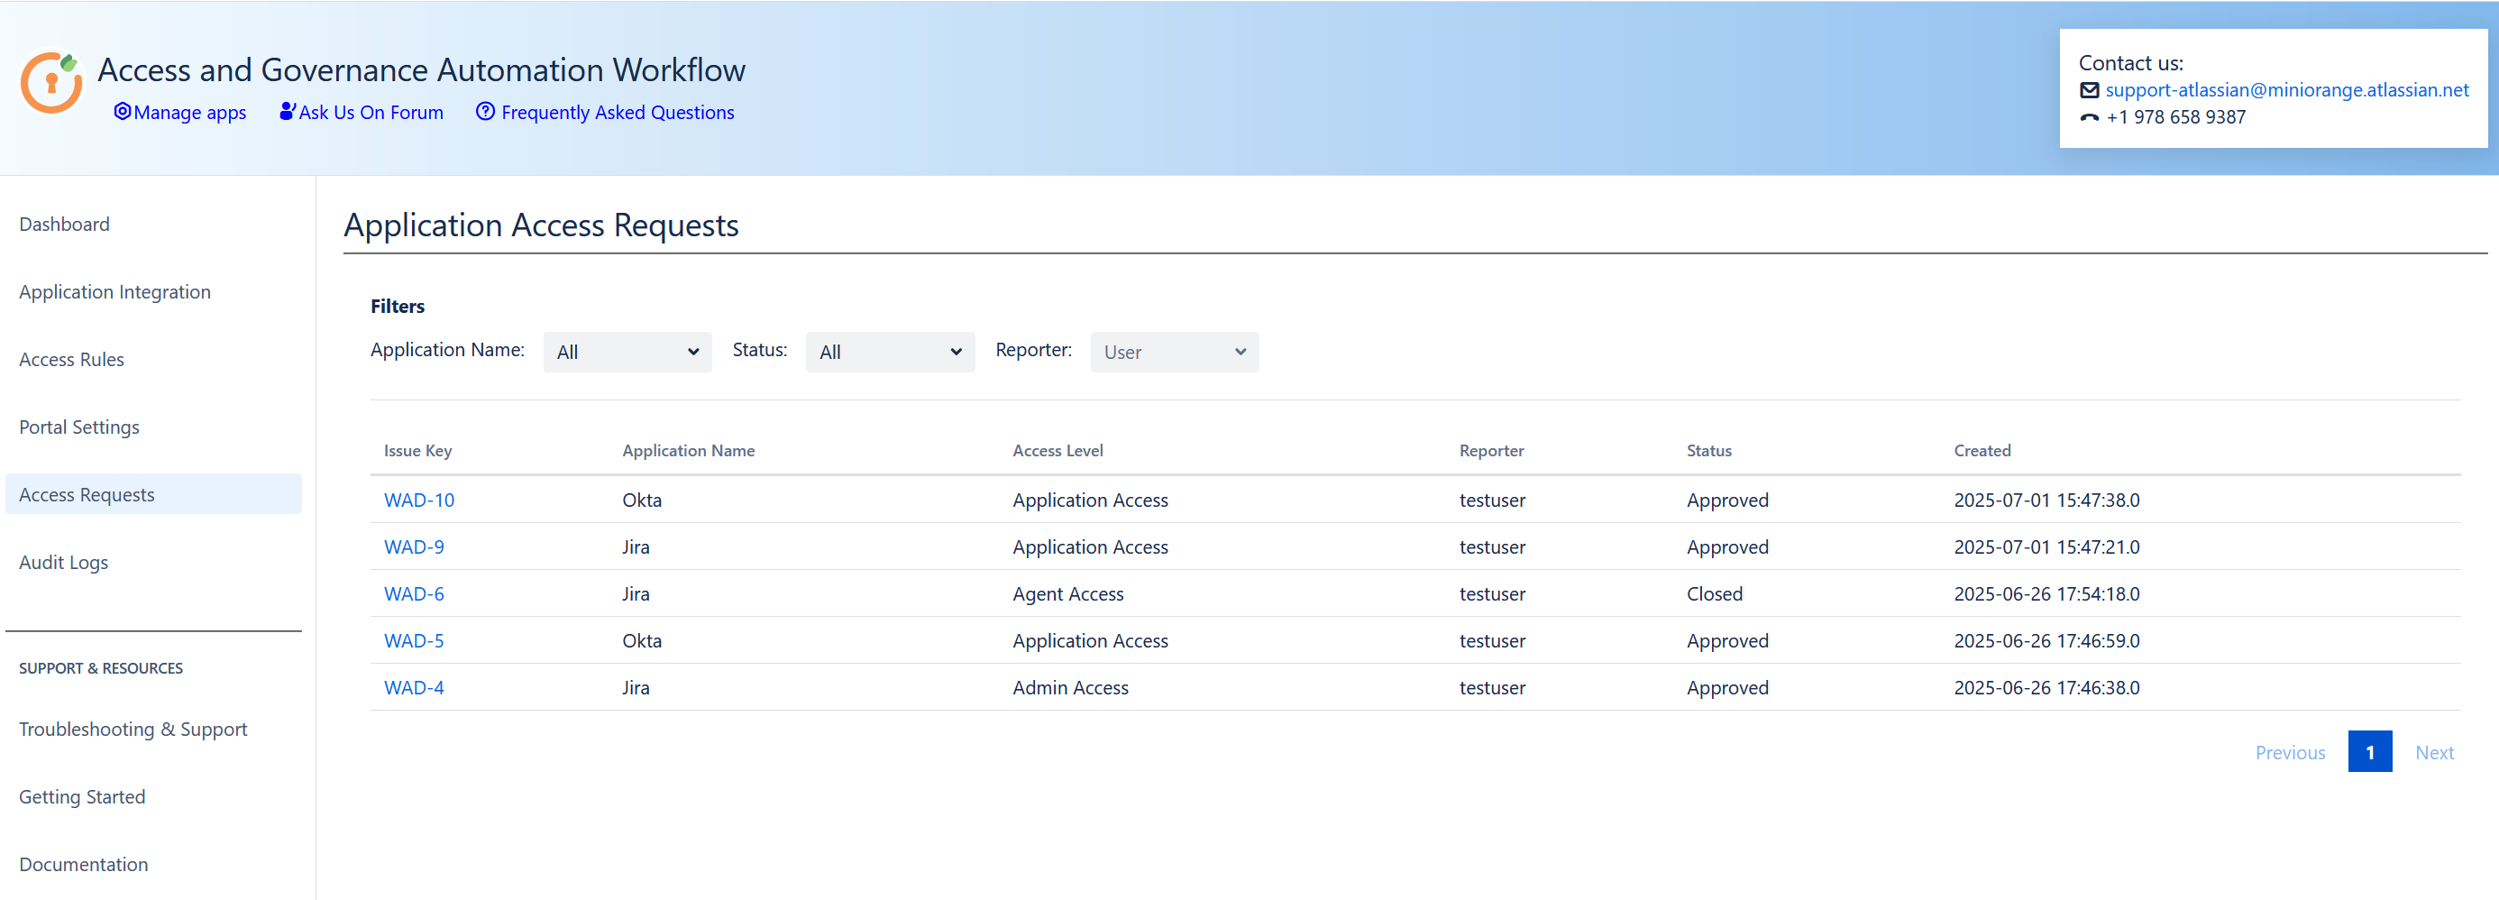Click the Next pagination button
2499x900 pixels.
point(2434,752)
